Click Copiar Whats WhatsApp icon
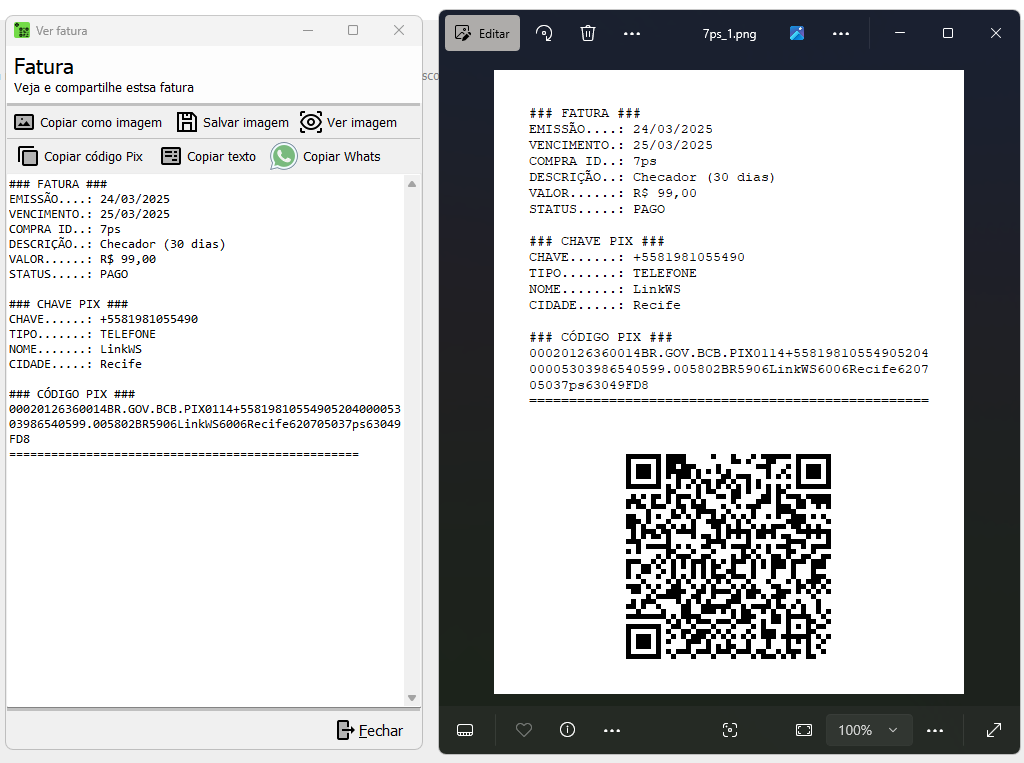The width and height of the screenshot is (1024, 763). coord(285,156)
